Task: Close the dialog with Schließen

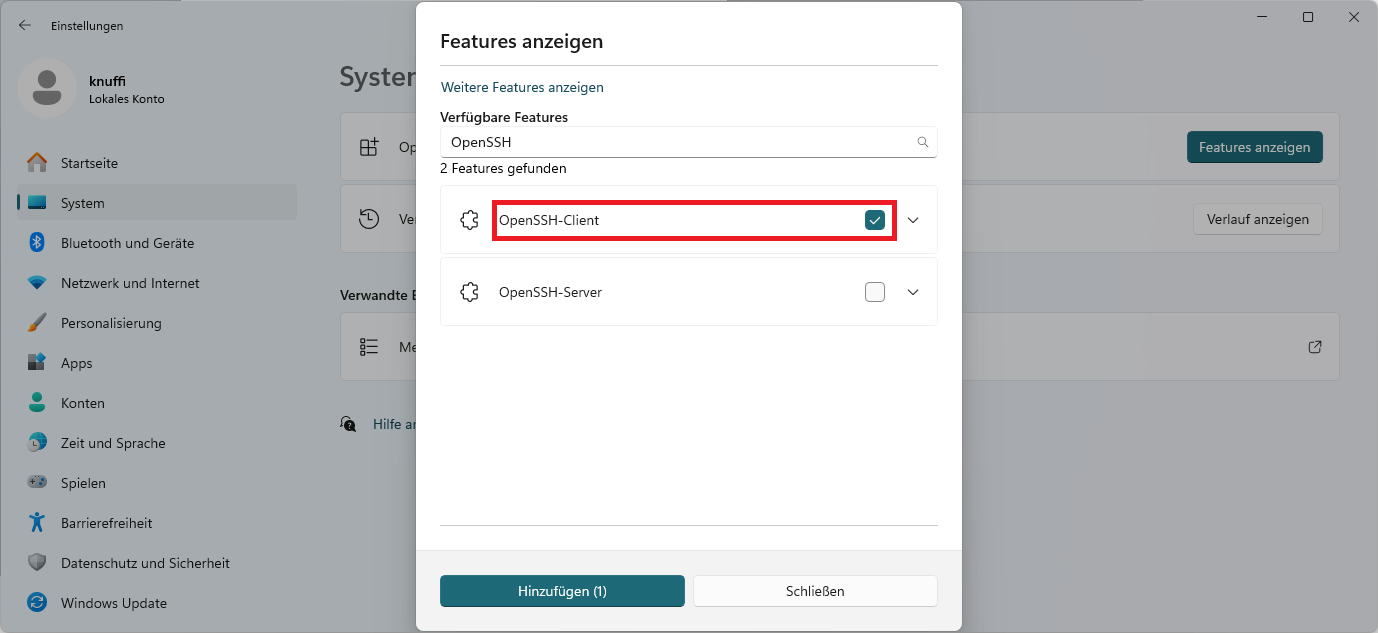Action: (x=814, y=590)
